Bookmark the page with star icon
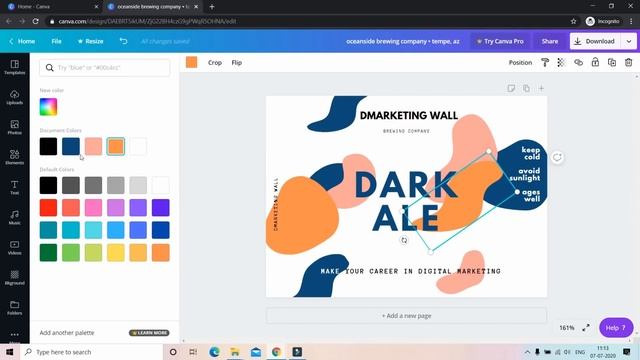This screenshot has height=360, width=640. point(573,21)
